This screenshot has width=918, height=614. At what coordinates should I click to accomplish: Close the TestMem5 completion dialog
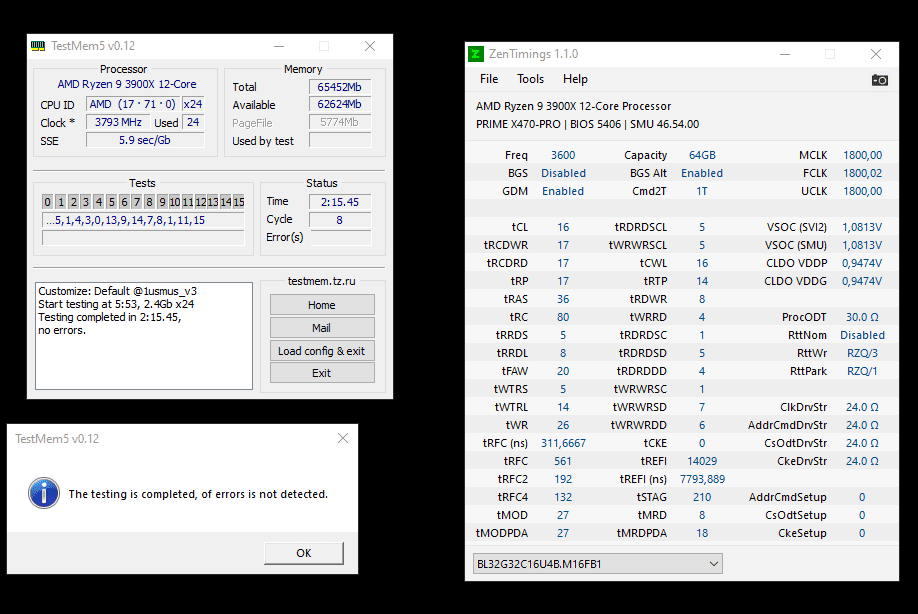(x=343, y=438)
